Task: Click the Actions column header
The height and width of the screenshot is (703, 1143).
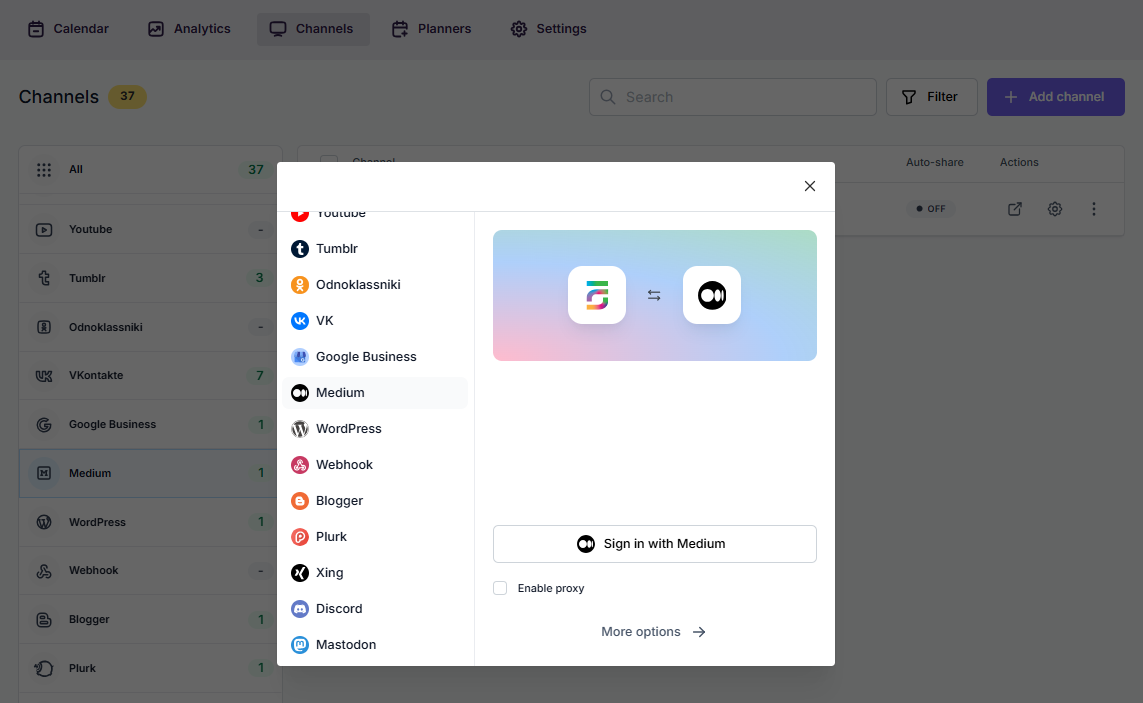Action: [1018, 163]
